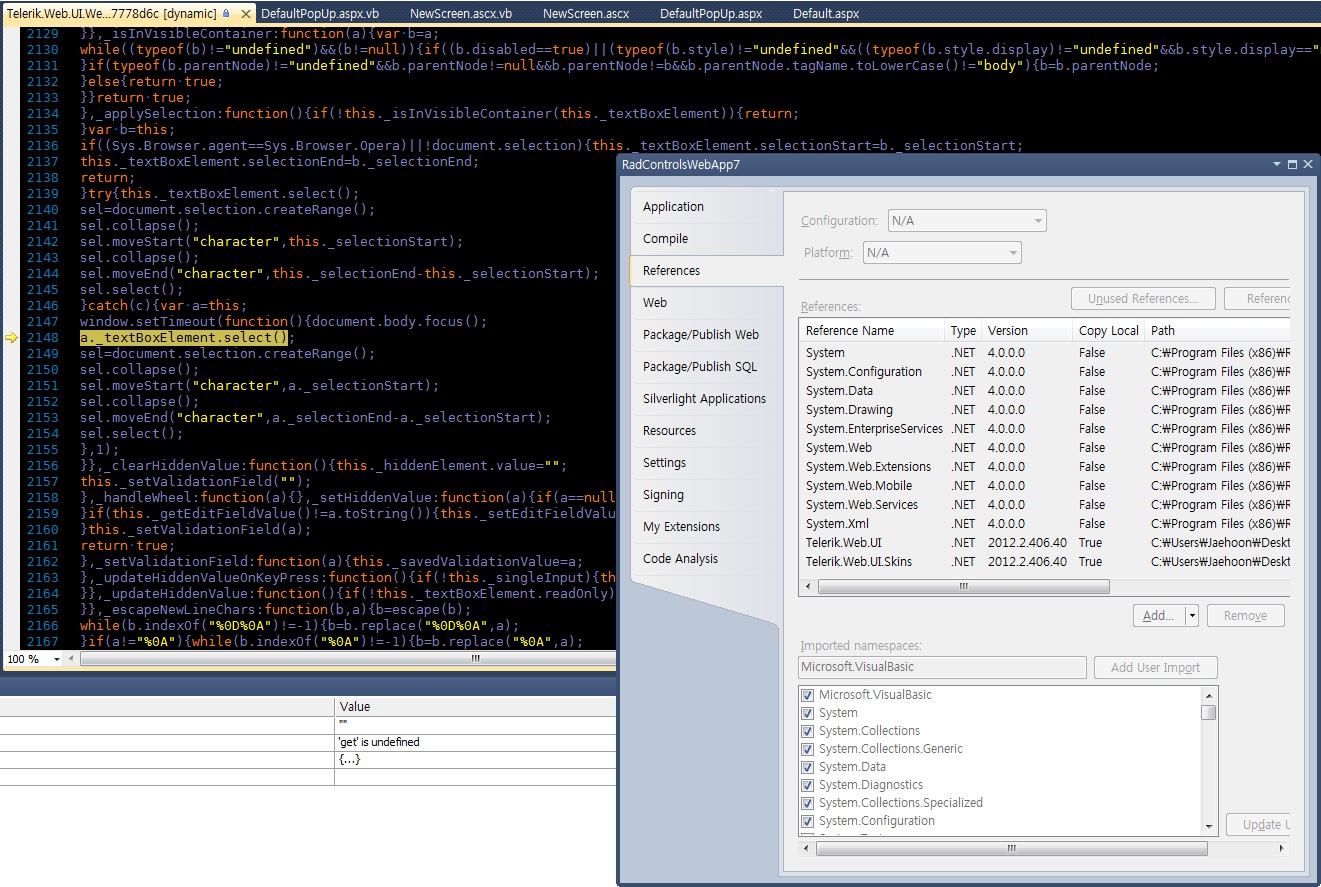Close the Telerik dynamic document tab
This screenshot has width=1321, height=887.
tap(246, 14)
